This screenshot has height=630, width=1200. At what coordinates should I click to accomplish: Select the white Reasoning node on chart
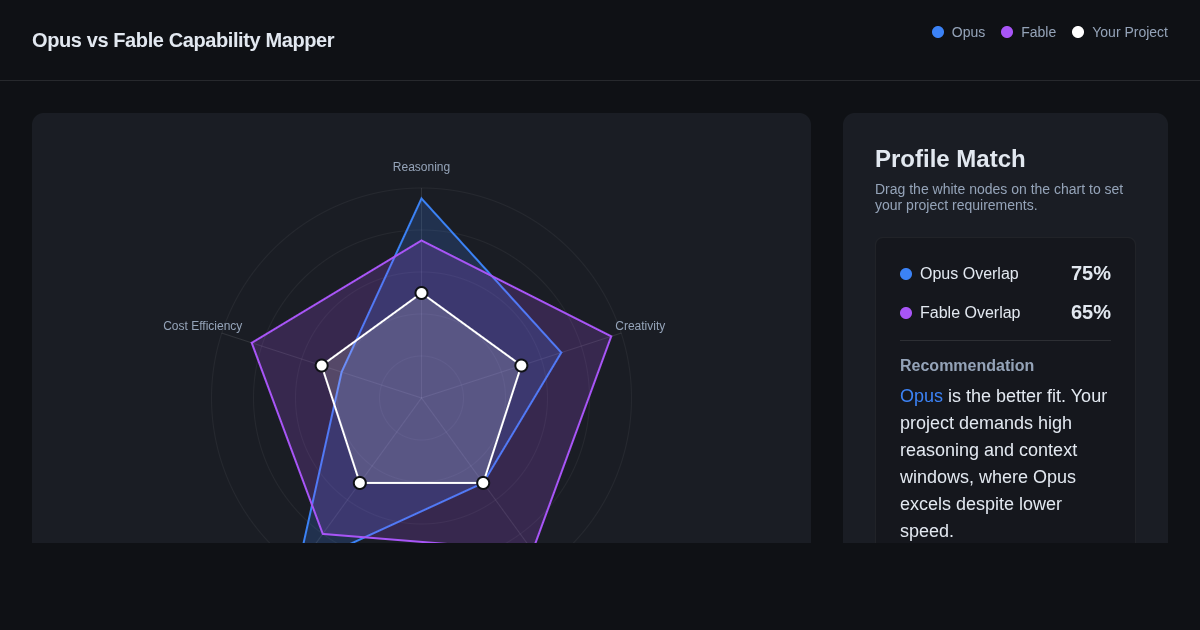[421, 293]
